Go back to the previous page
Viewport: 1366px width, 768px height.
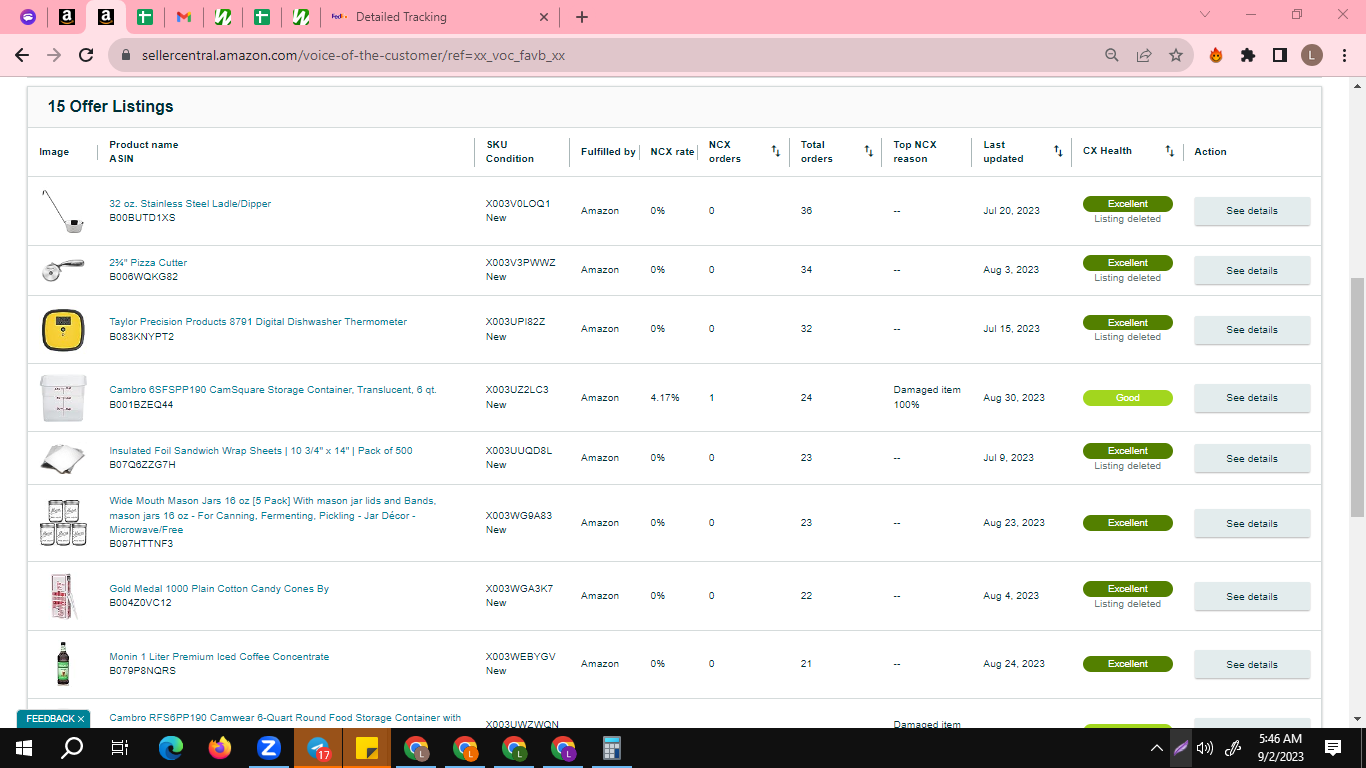[22, 55]
